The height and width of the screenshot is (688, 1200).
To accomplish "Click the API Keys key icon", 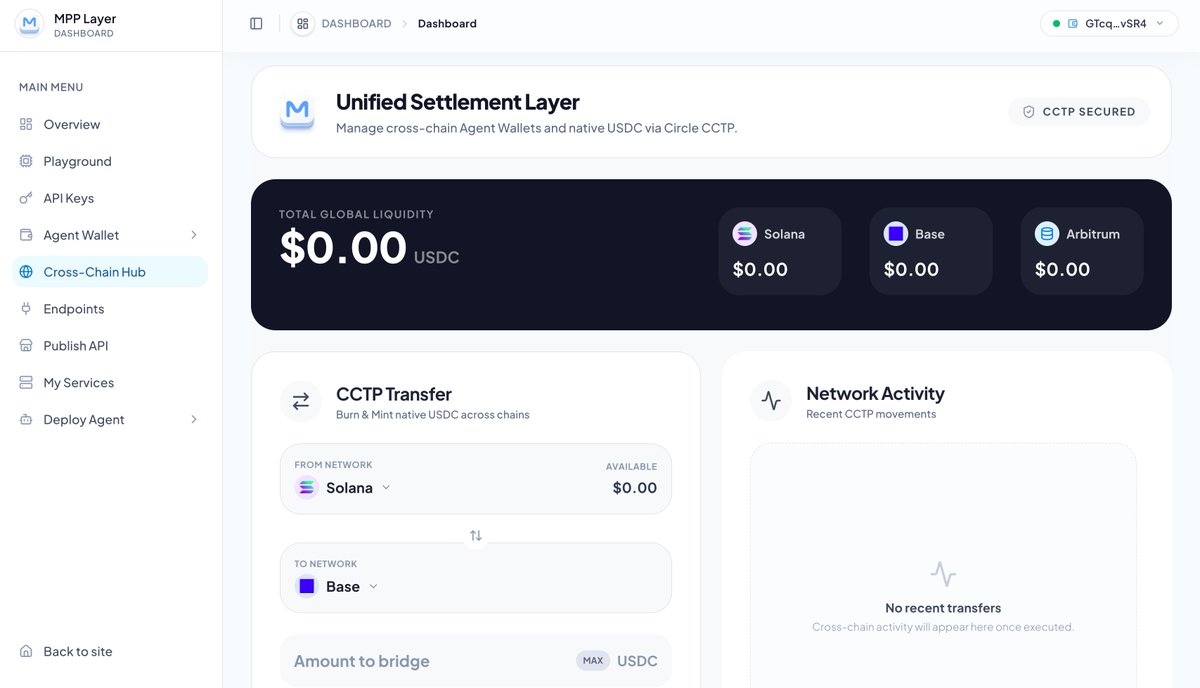I will point(26,198).
